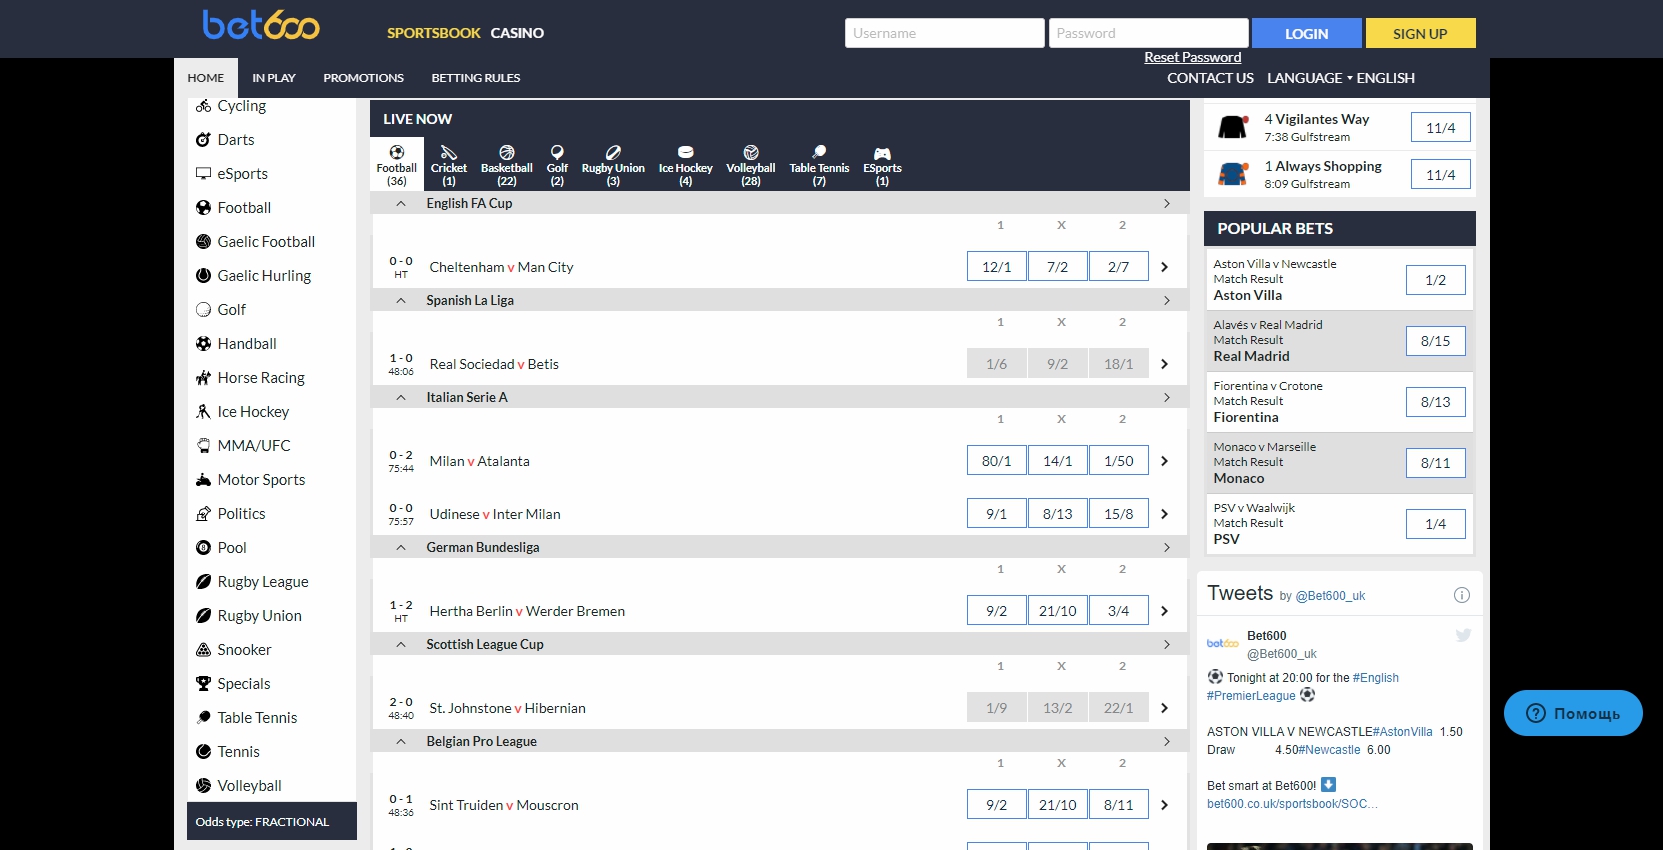Select the Handball icon in the sidebar
The height and width of the screenshot is (850, 1663).
click(x=203, y=344)
